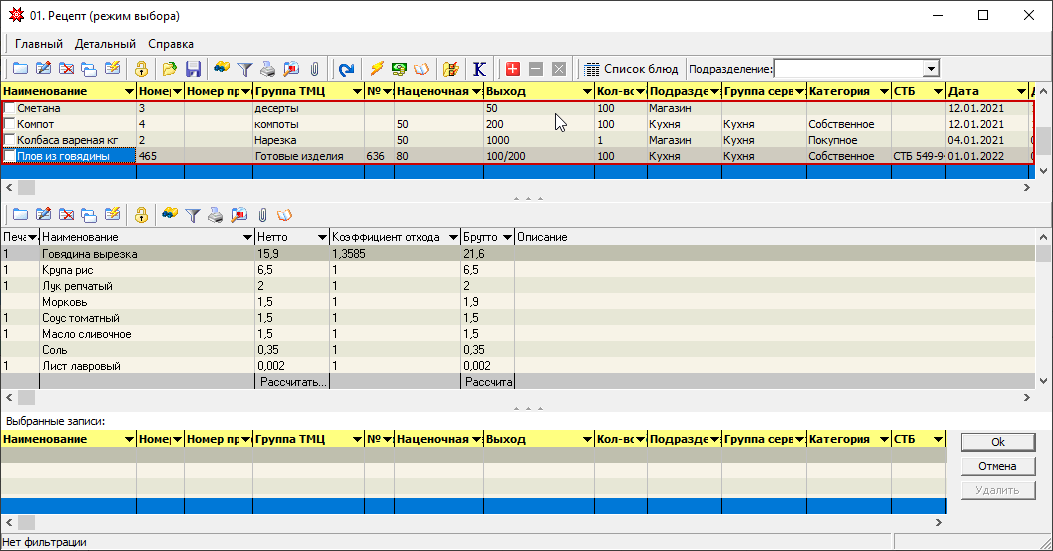Viewport: 1053px width, 551px height.
Task: Check the box for Компот row
Action: coord(10,124)
